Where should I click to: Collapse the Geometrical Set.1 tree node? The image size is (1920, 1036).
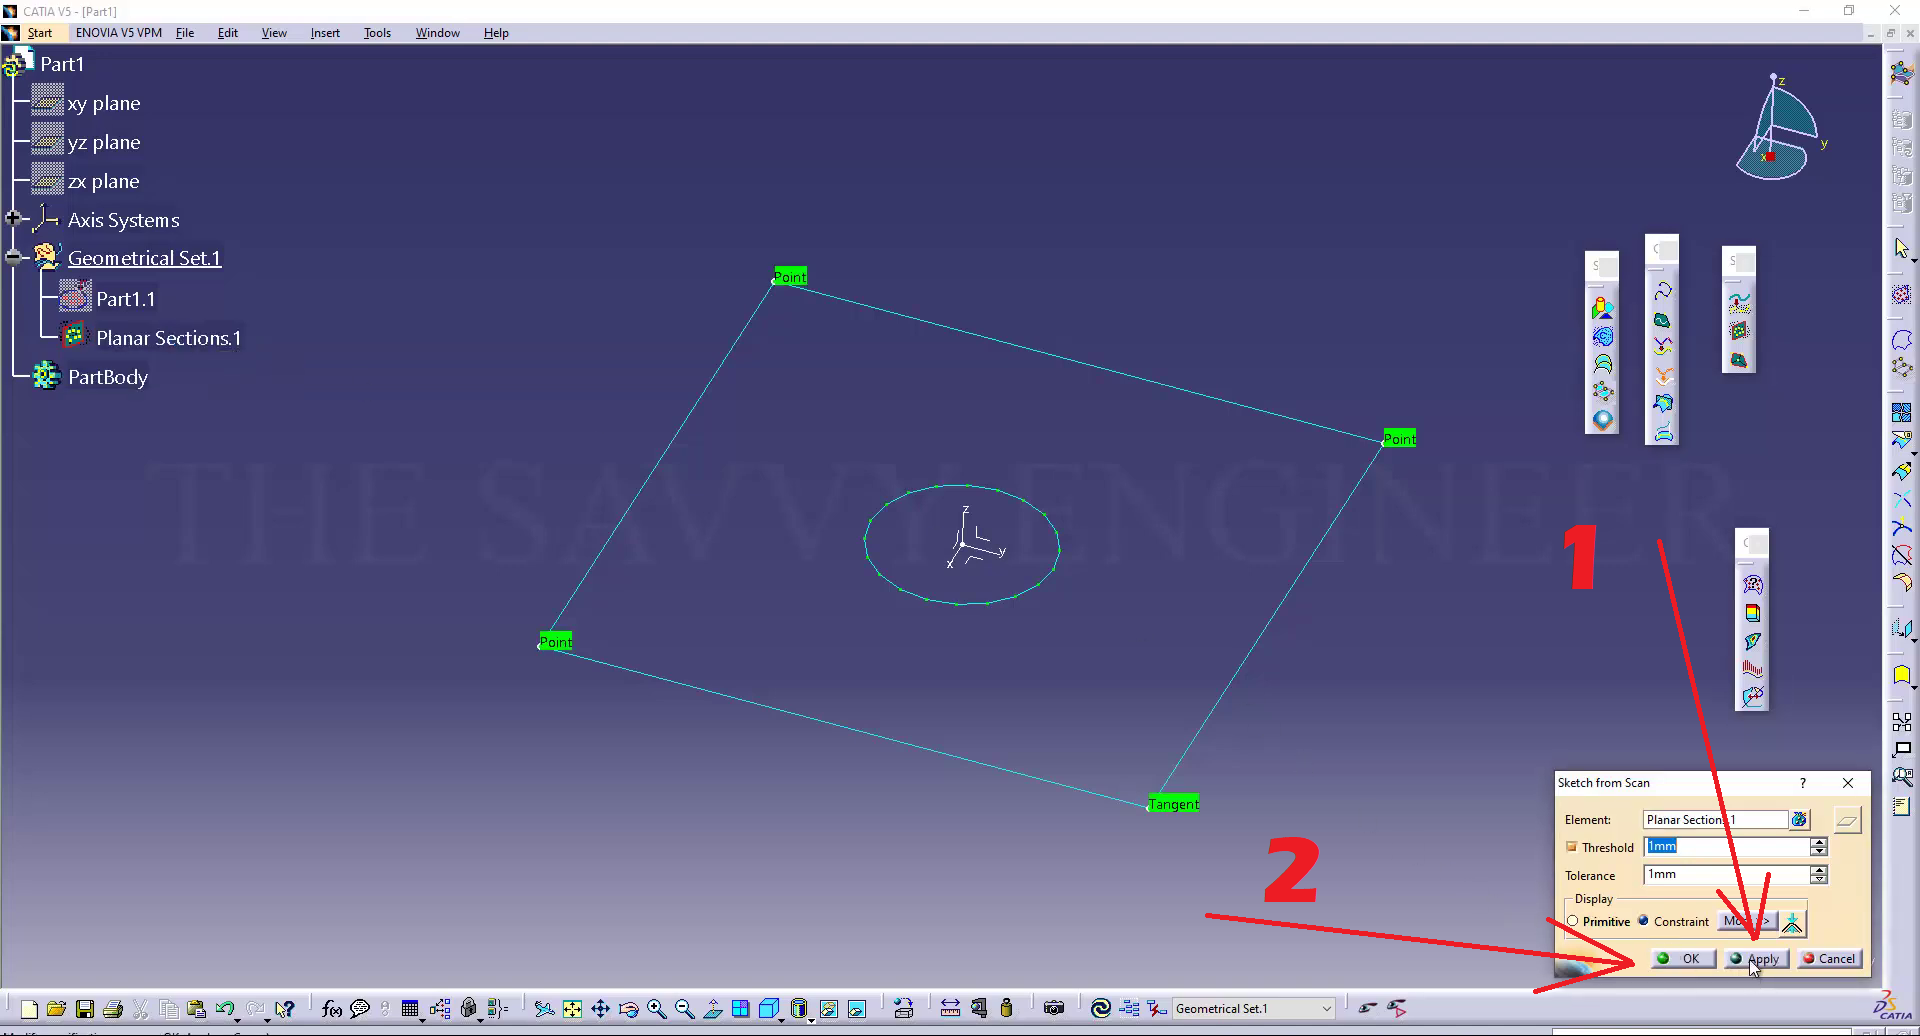click(13, 258)
